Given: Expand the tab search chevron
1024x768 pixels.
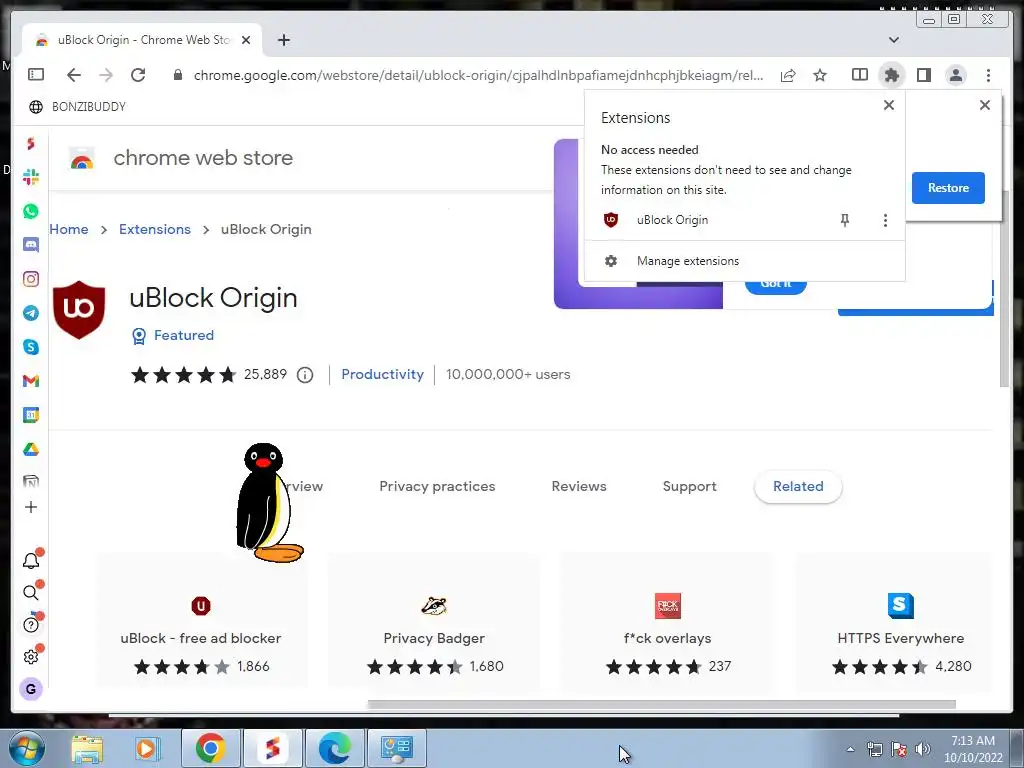Looking at the screenshot, I should [893, 40].
